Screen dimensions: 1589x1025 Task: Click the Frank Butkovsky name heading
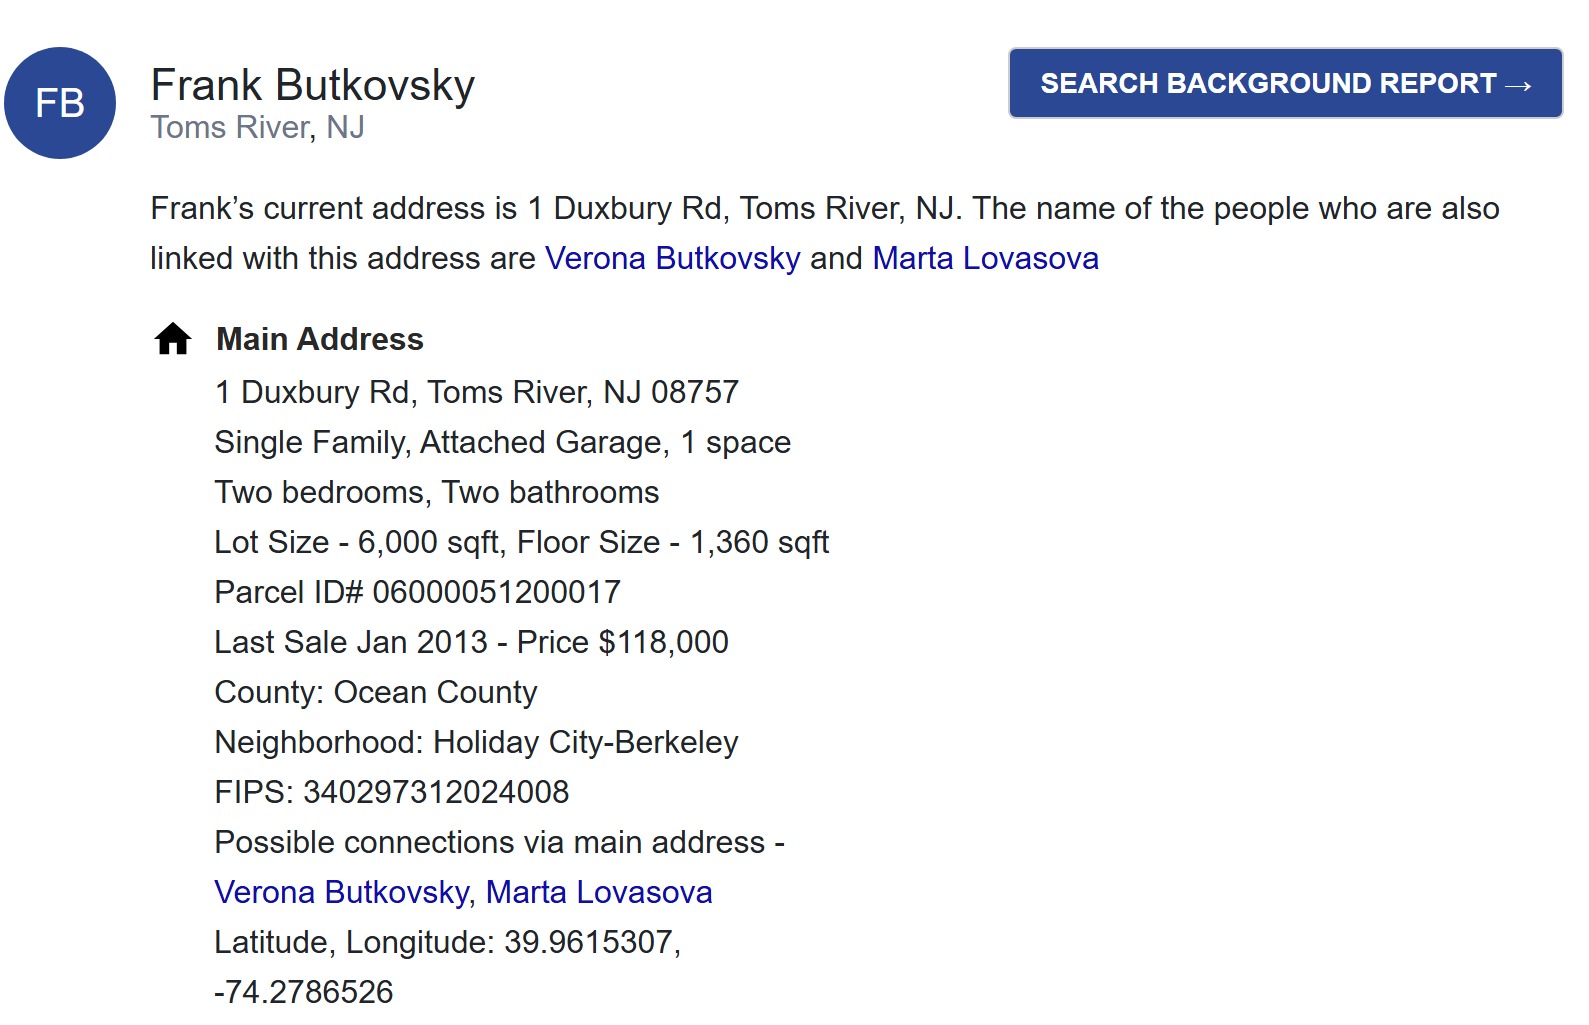312,85
